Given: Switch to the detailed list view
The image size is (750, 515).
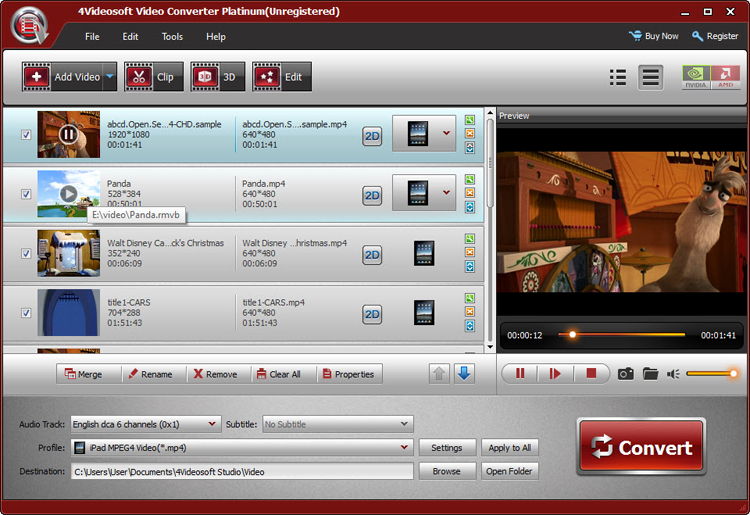Looking at the screenshot, I should click(651, 77).
